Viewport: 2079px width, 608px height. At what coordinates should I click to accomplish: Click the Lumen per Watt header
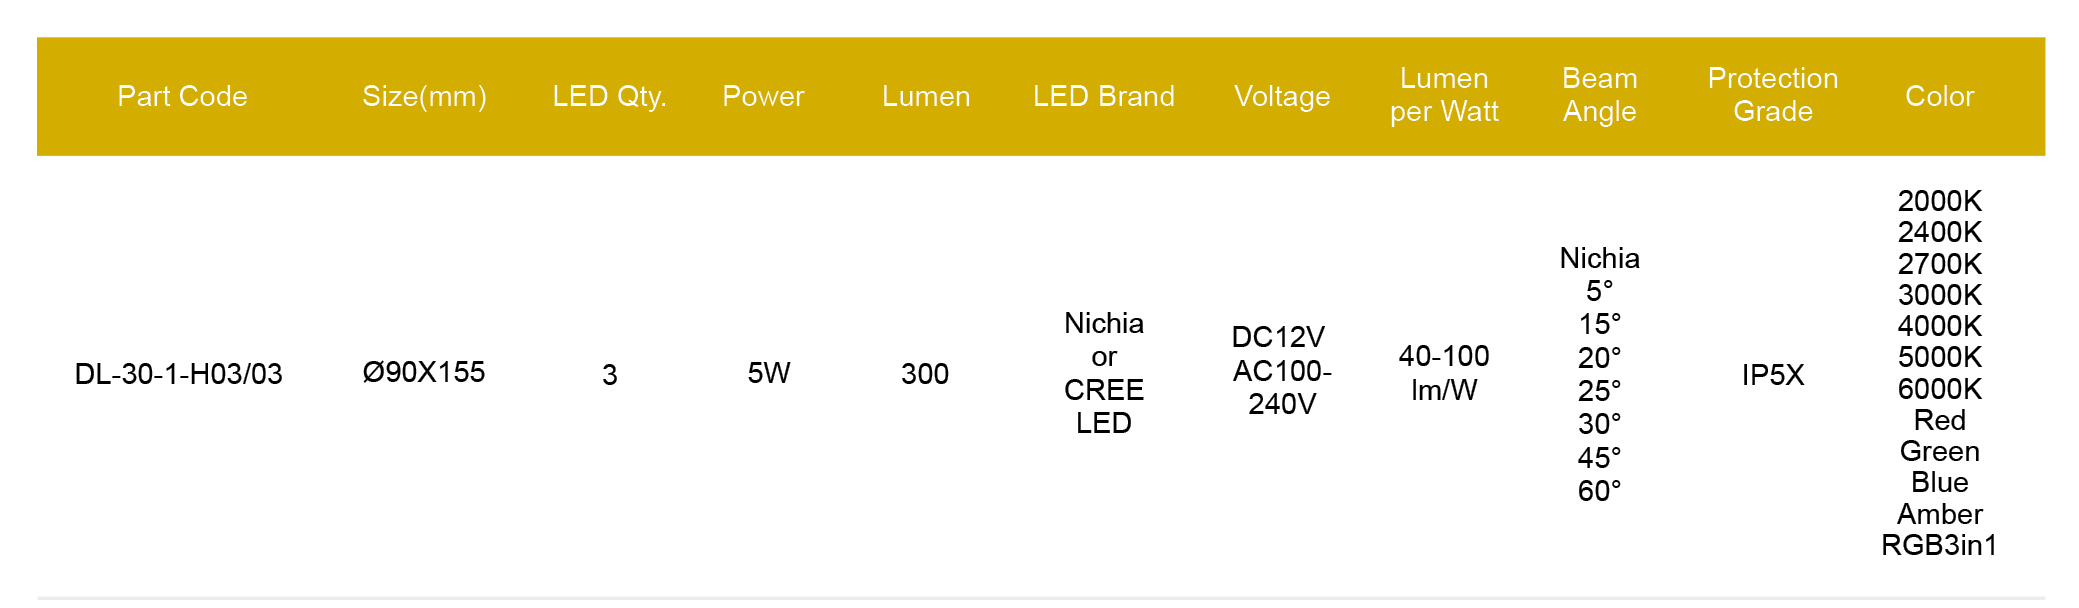coord(1444,95)
